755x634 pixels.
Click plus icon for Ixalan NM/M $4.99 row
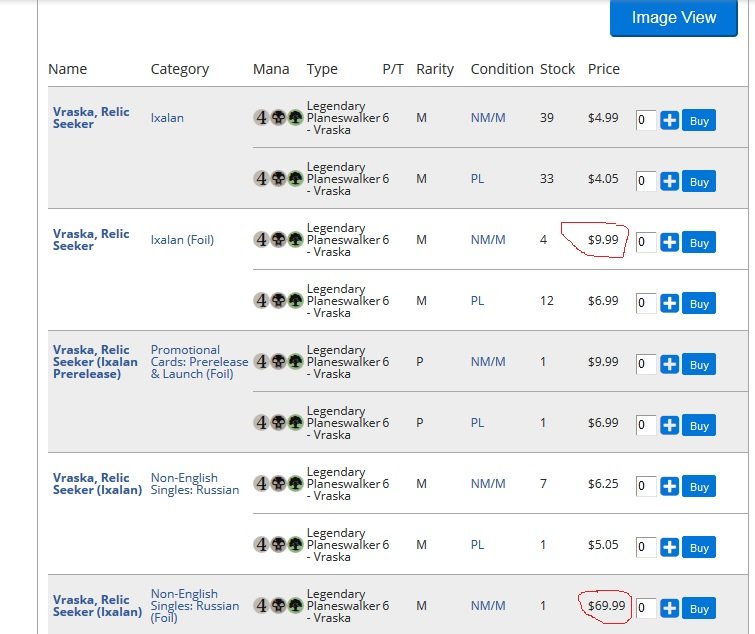(x=670, y=121)
